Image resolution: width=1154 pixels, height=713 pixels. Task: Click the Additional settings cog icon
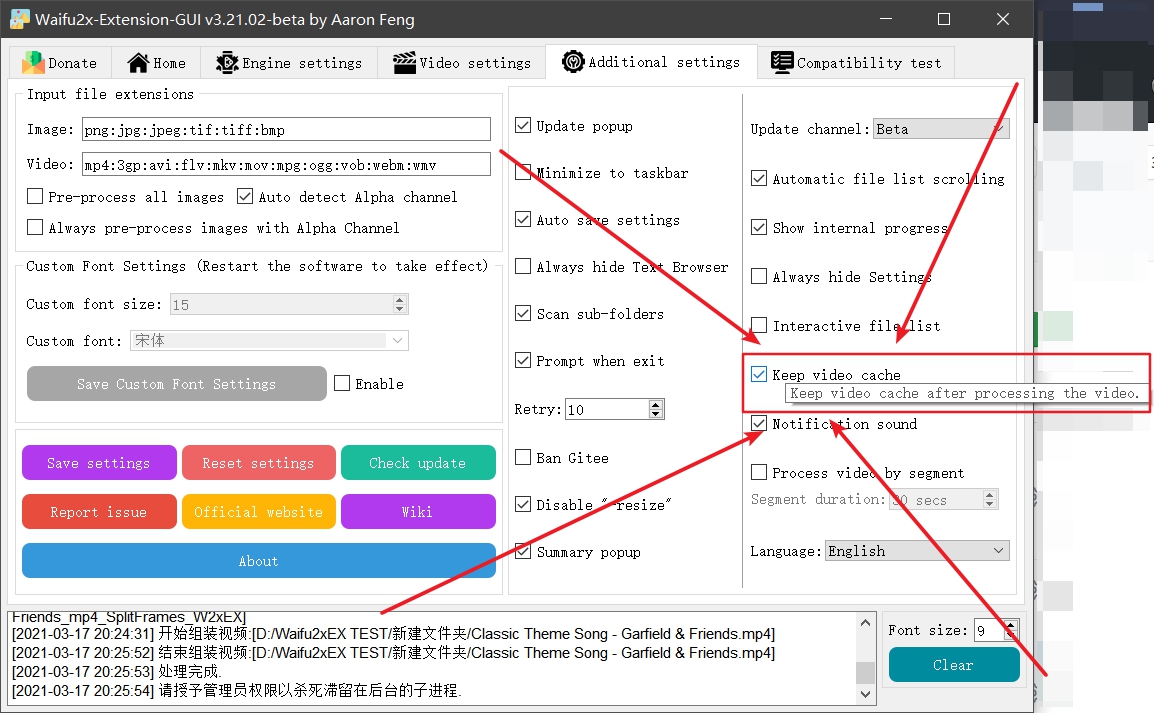coord(572,61)
